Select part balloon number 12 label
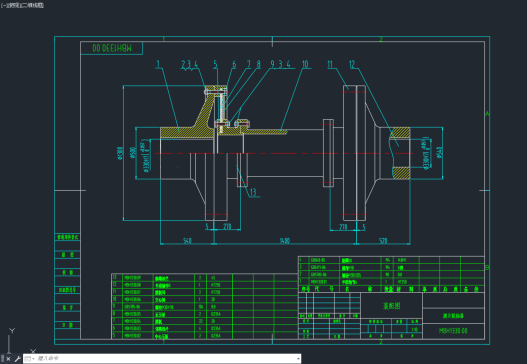The height and width of the screenshot is (364, 527). pyautogui.click(x=352, y=64)
